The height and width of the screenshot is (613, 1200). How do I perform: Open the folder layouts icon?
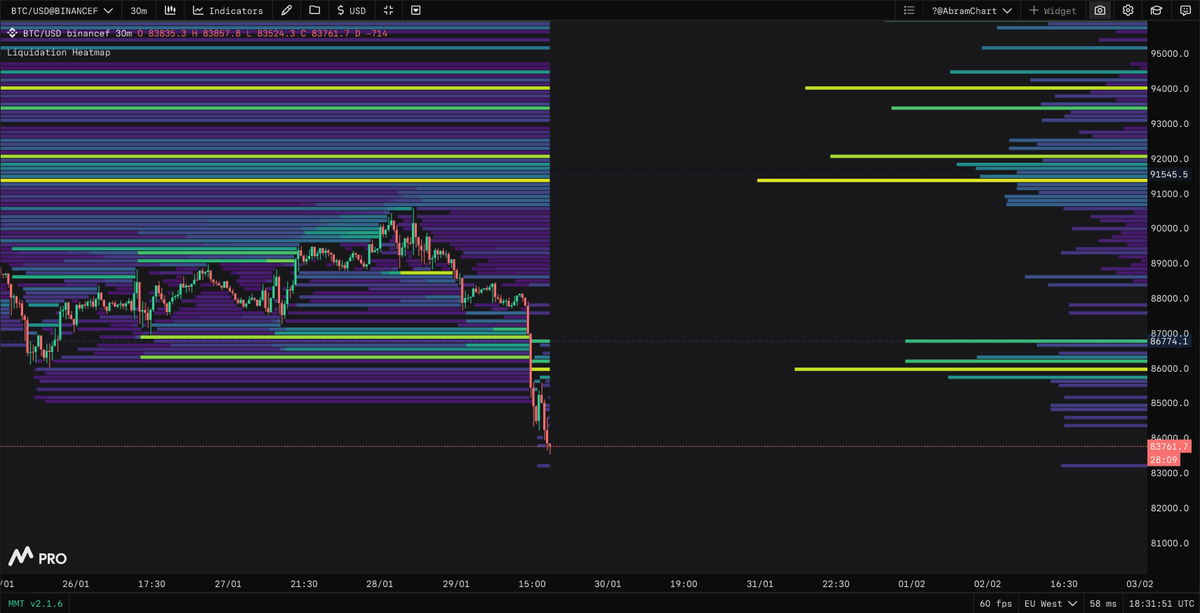click(315, 10)
